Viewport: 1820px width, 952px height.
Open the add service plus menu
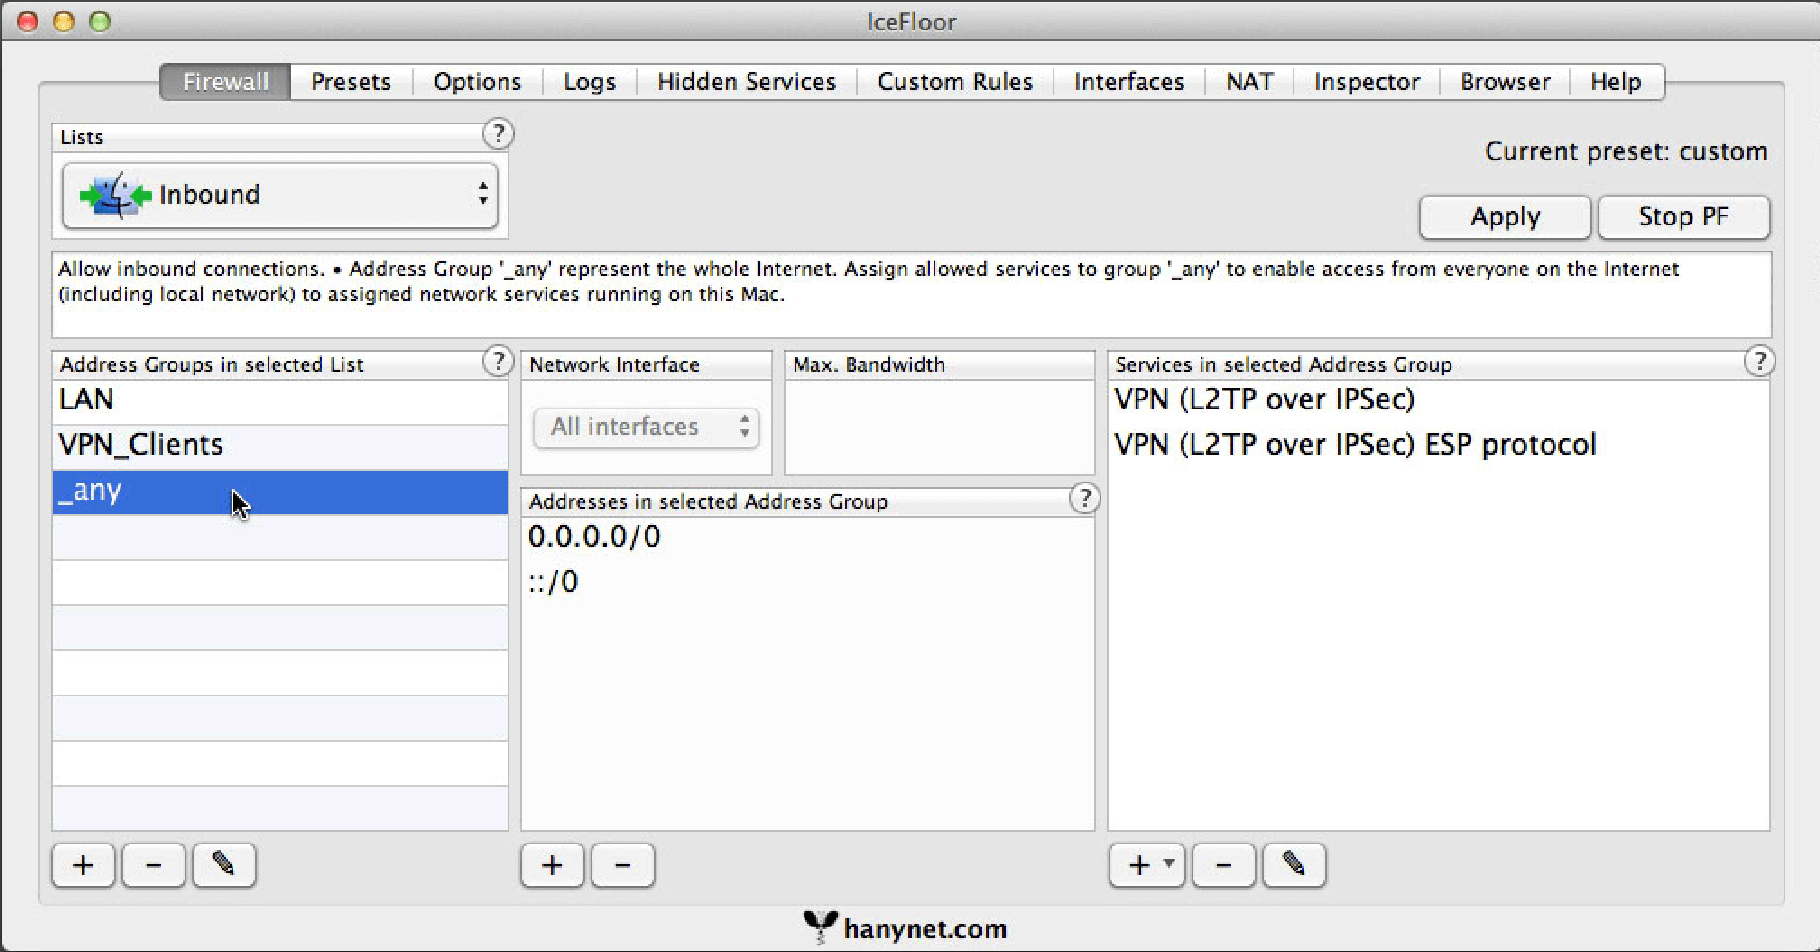pos(1147,865)
